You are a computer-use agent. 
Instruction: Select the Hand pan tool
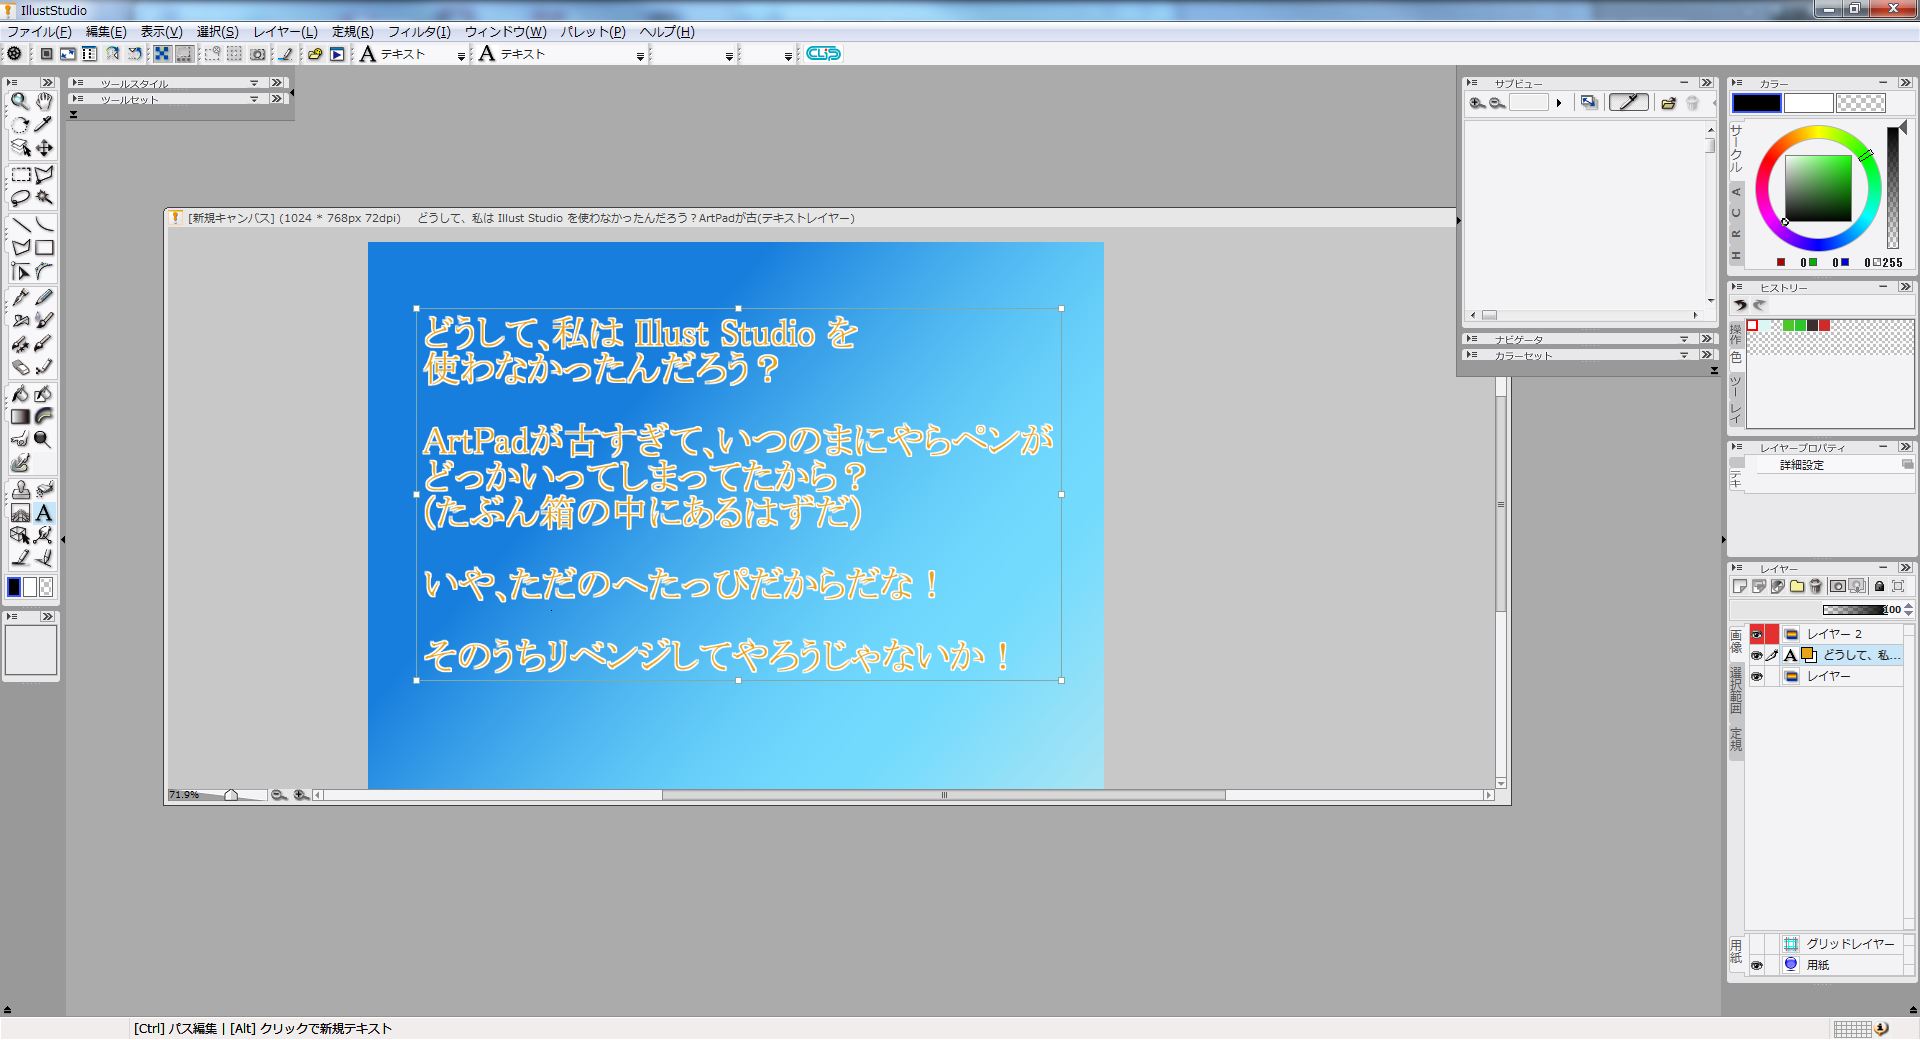44,102
